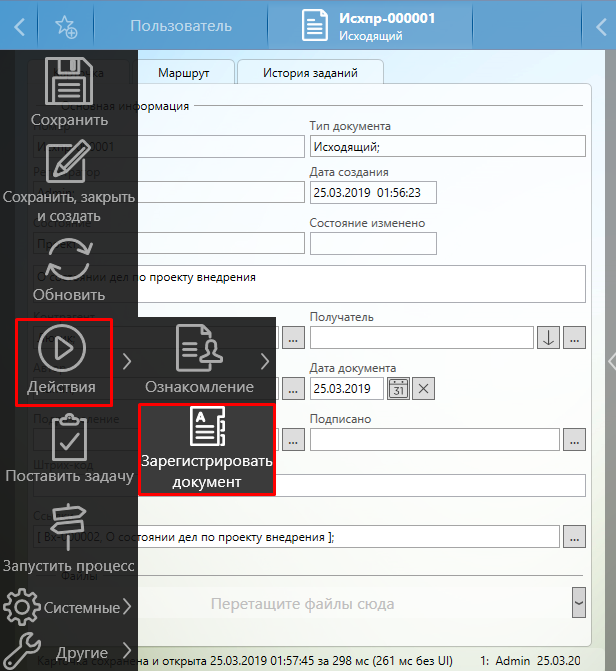
Task: Open the Действия play icon menu
Action: coord(63,348)
